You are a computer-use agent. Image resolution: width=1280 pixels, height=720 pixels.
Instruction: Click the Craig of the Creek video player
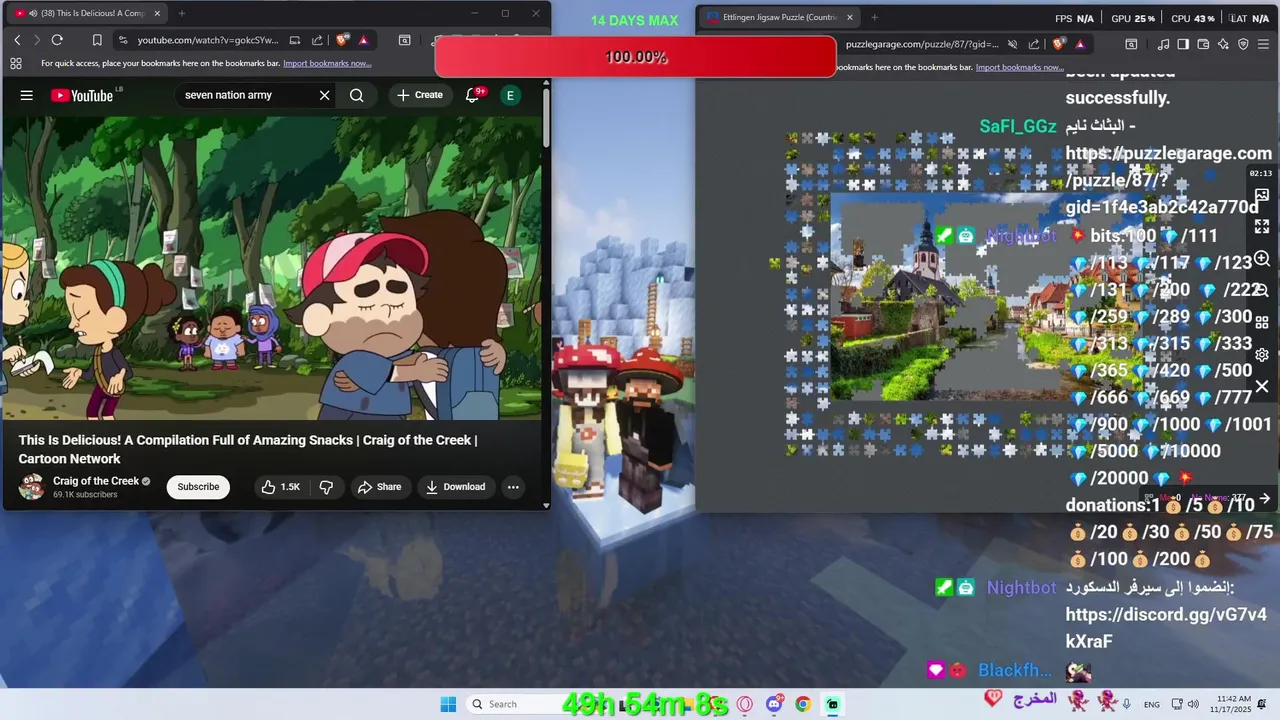click(271, 268)
